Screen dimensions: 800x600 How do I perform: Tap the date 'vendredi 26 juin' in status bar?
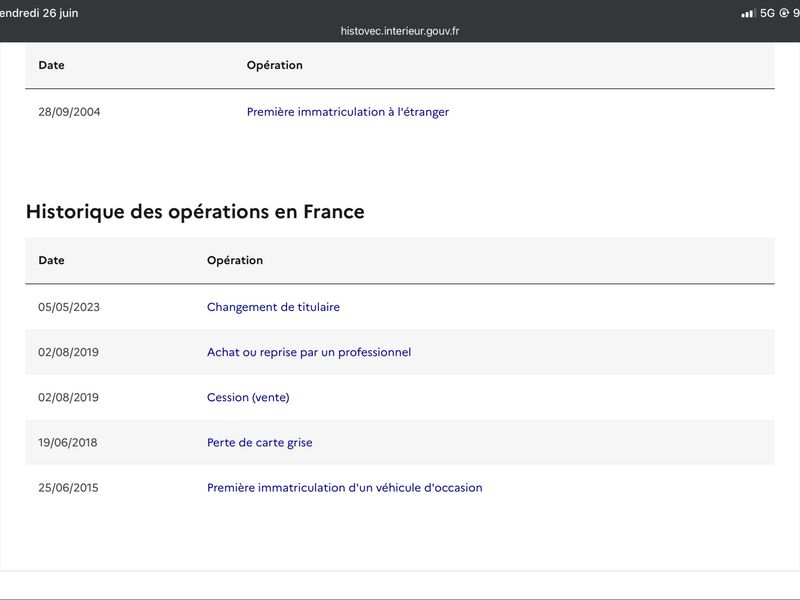tap(39, 13)
